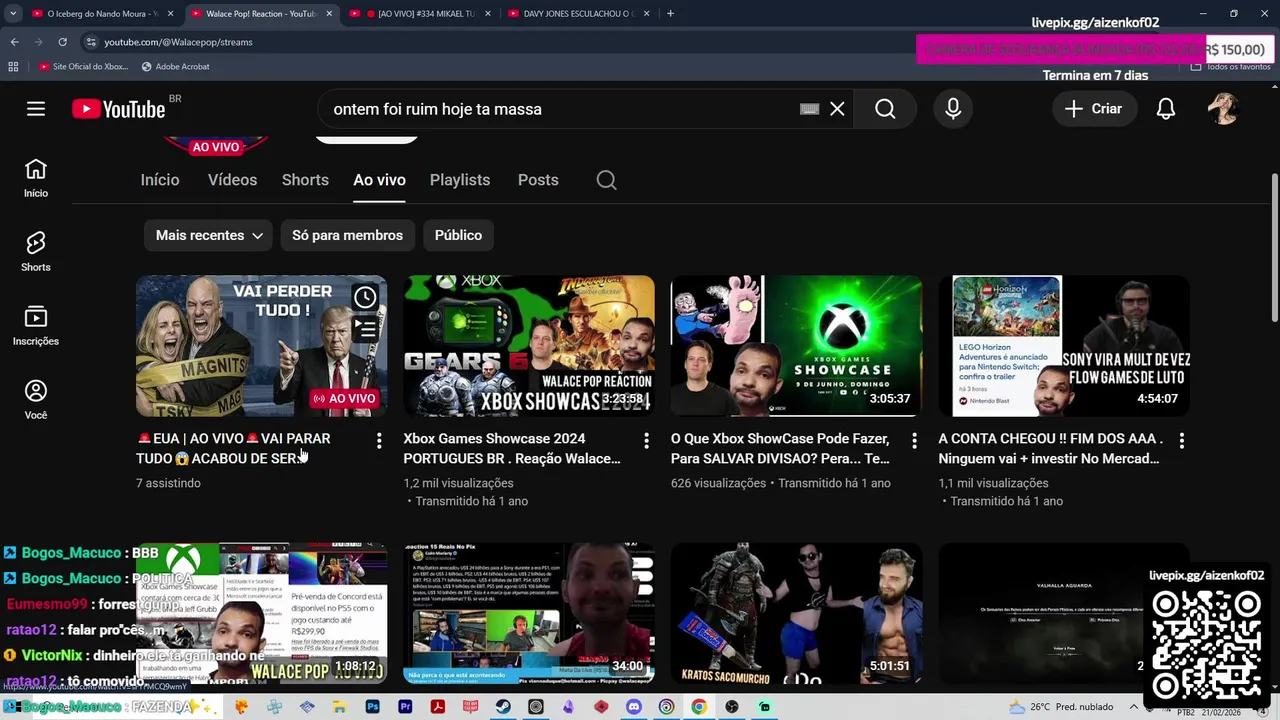This screenshot has width=1280, height=720.
Task: Open the Kratos Saco Murcho thumbnail
Action: (796, 614)
